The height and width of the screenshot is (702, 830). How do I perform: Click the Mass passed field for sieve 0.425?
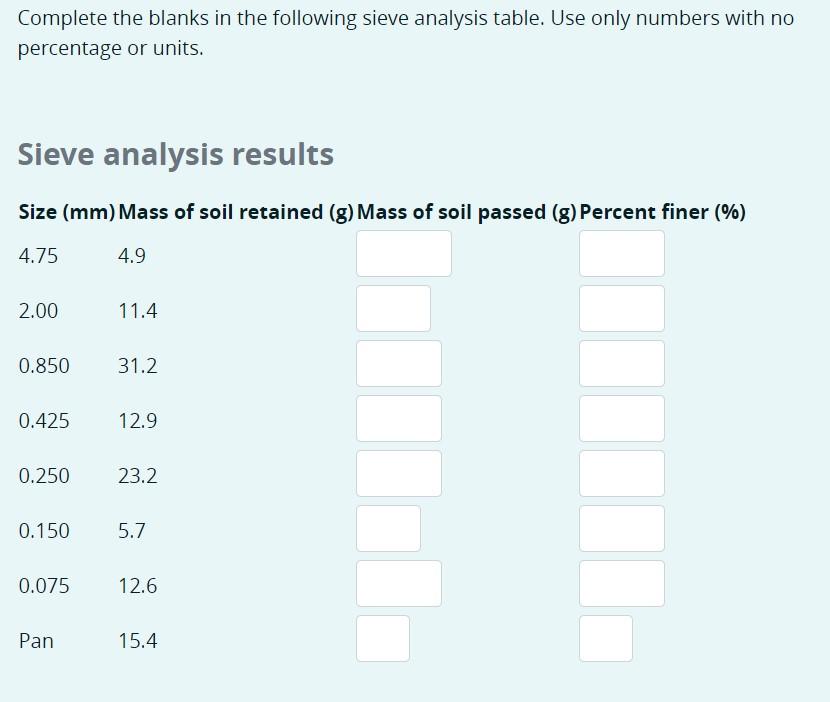[x=398, y=418]
